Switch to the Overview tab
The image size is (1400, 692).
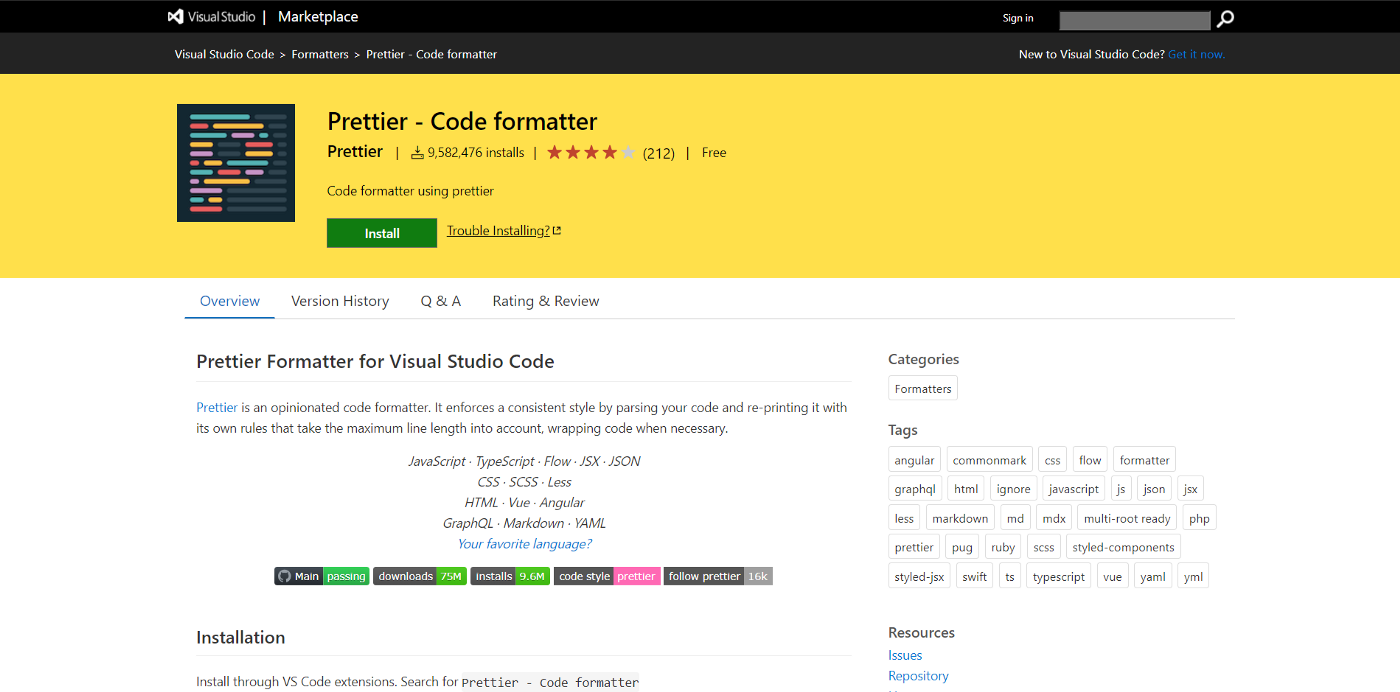tap(230, 301)
